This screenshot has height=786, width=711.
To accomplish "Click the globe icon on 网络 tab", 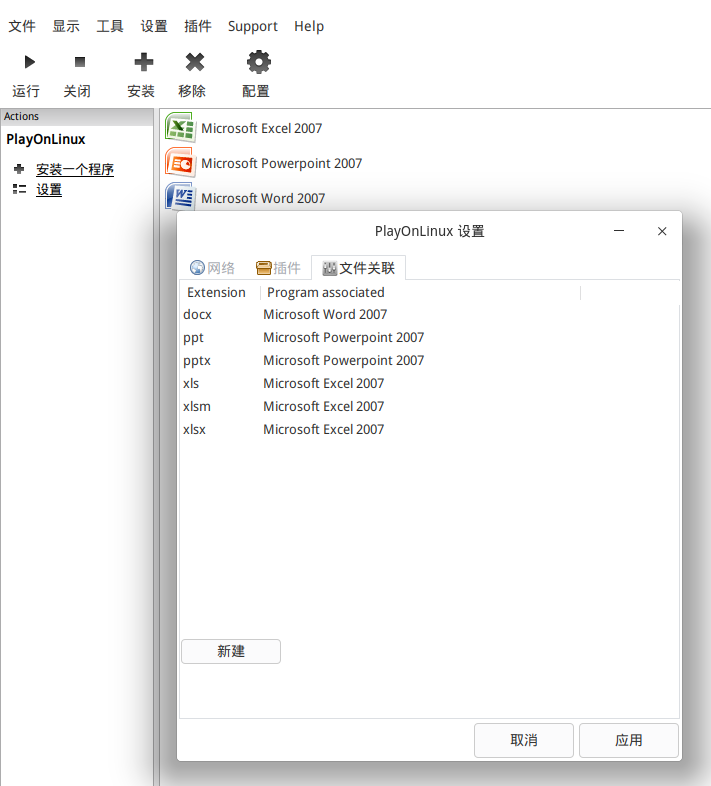I will click(x=197, y=268).
